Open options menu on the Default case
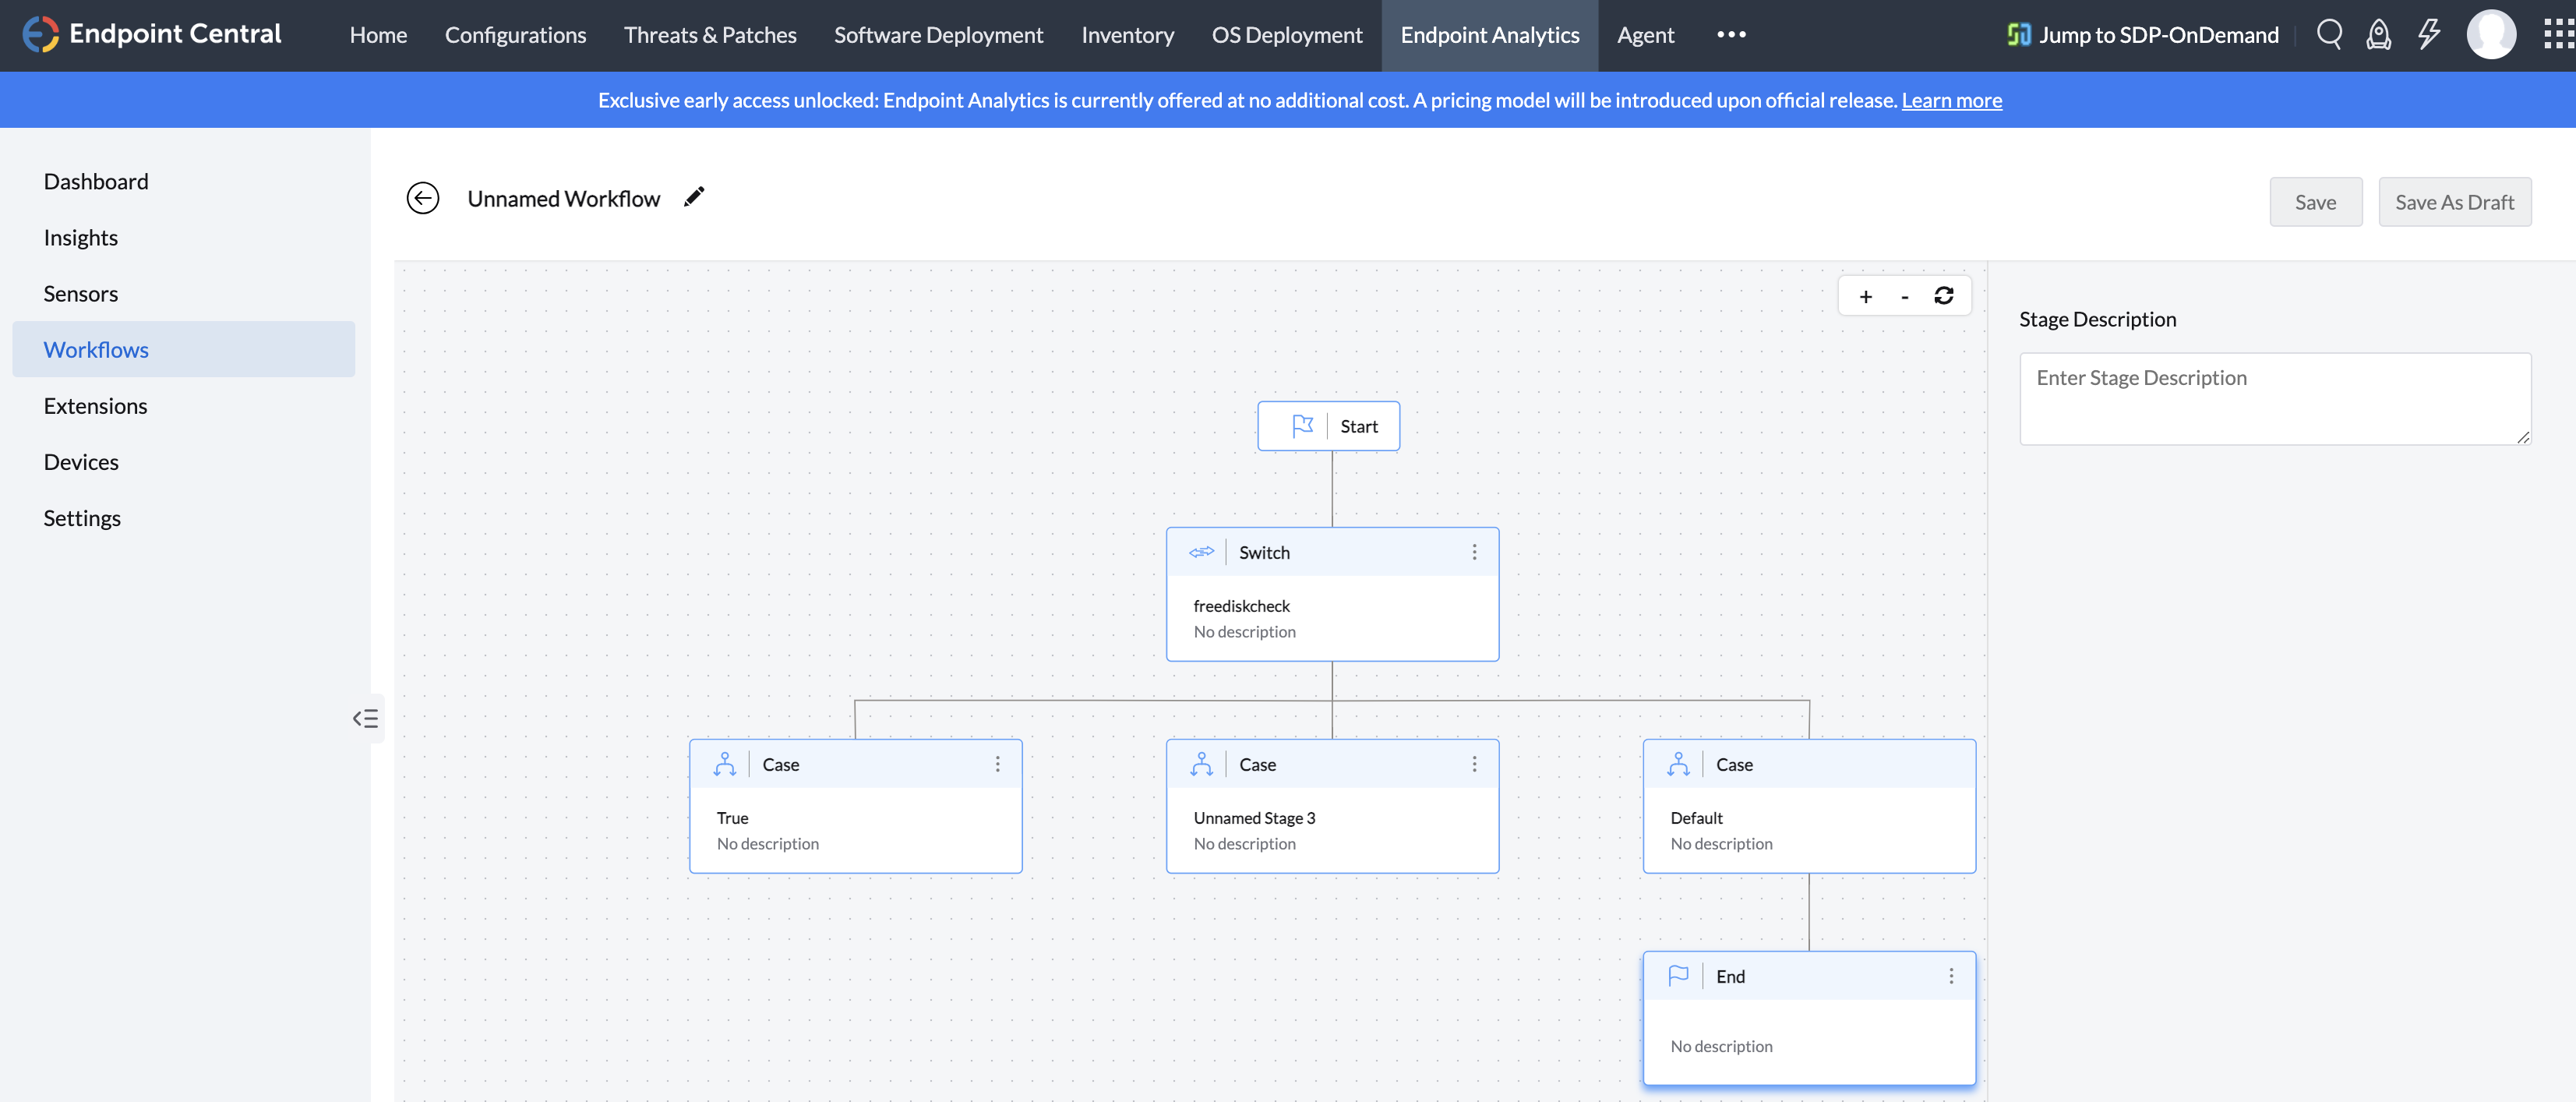 [x=1950, y=763]
